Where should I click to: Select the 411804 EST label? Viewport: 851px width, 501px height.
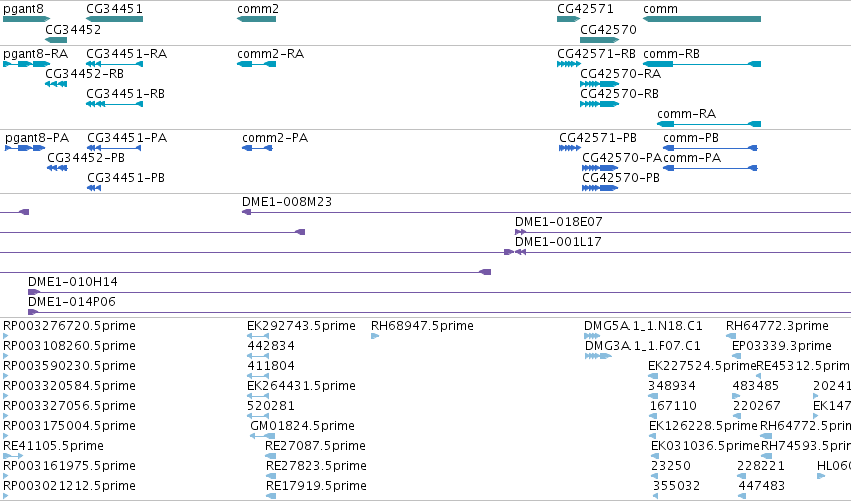[271, 366]
